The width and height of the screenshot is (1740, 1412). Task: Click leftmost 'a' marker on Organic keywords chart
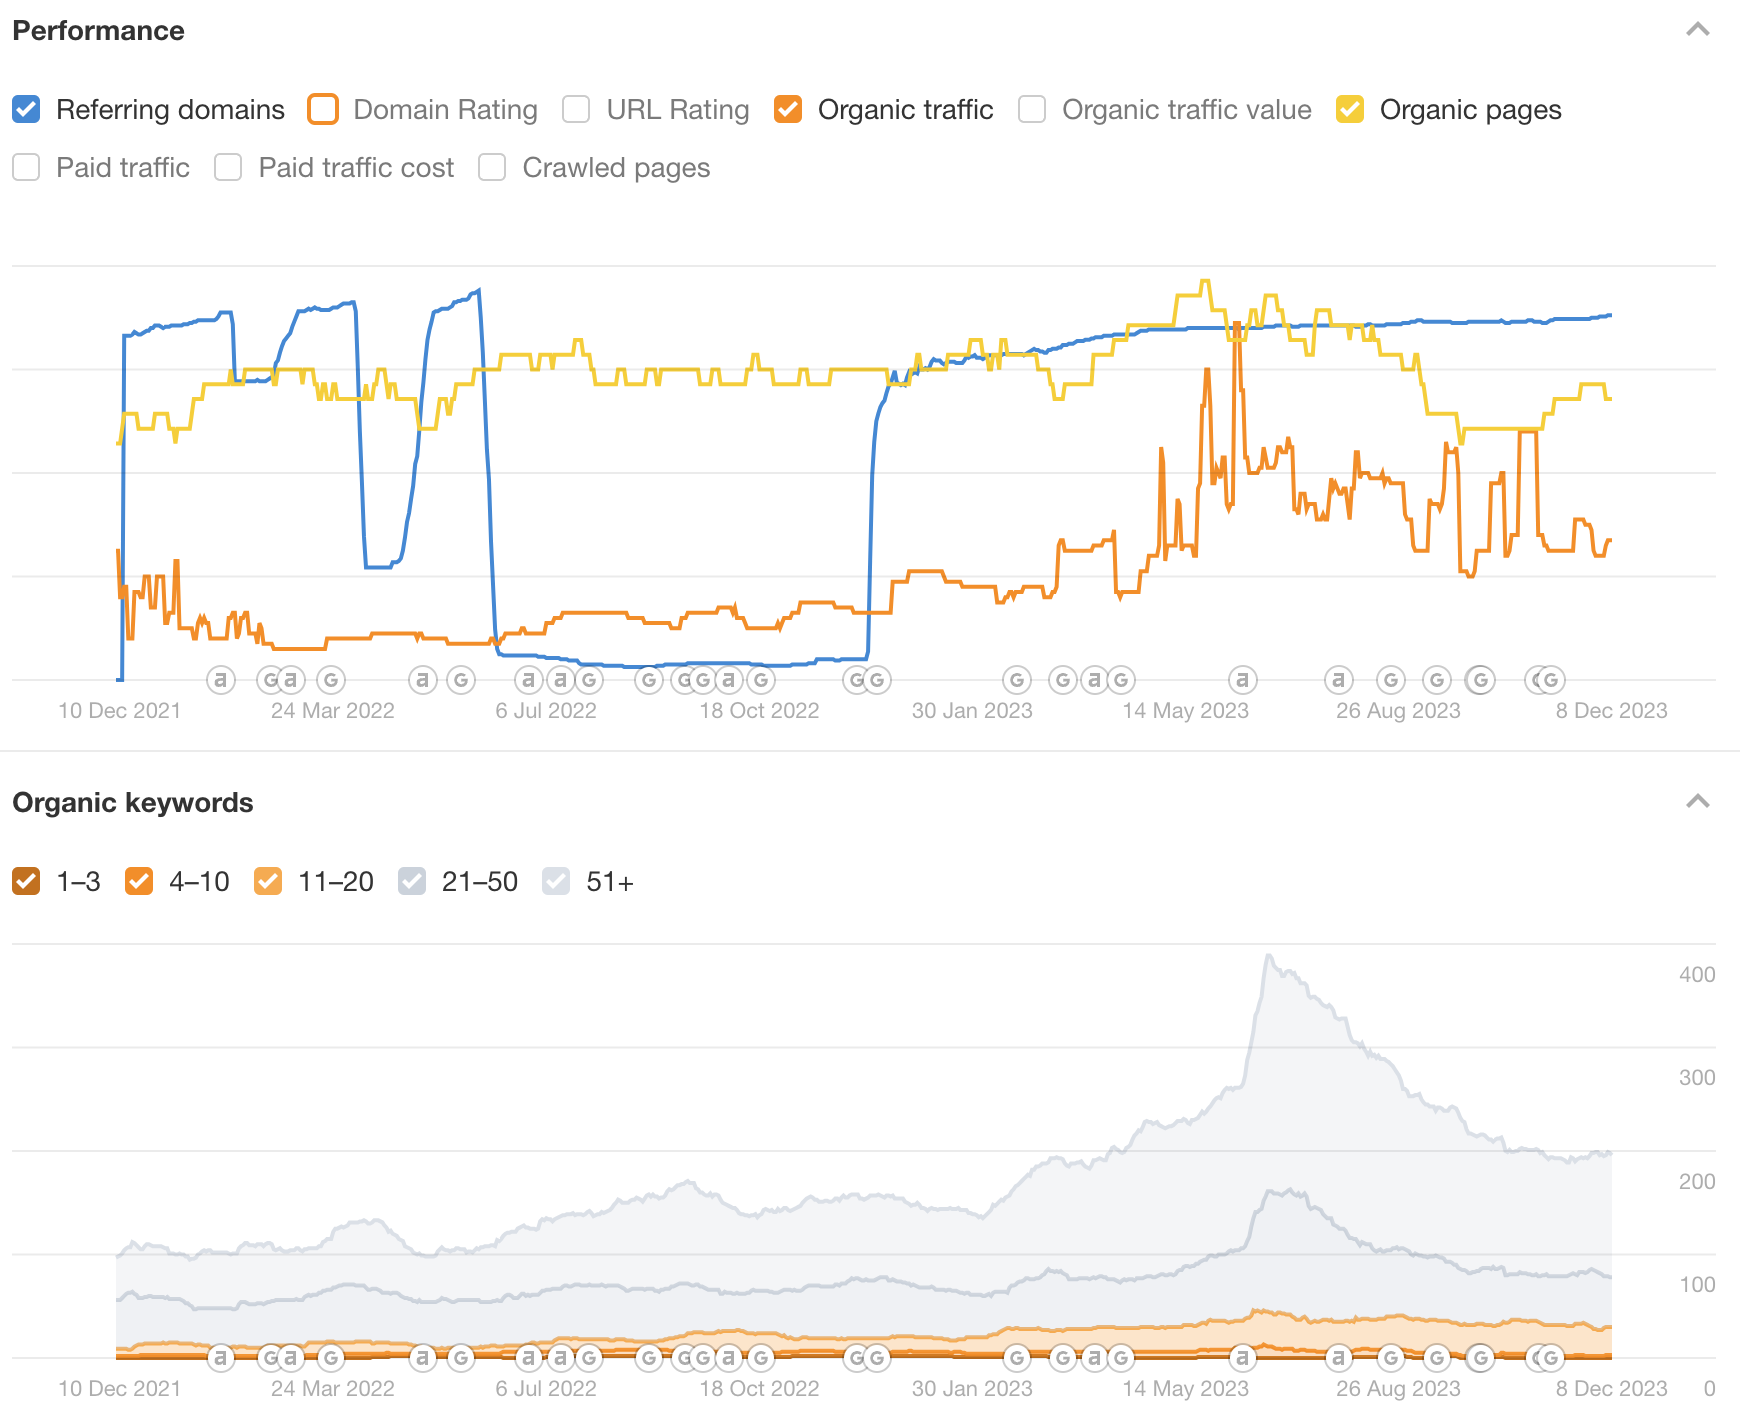coord(220,1358)
